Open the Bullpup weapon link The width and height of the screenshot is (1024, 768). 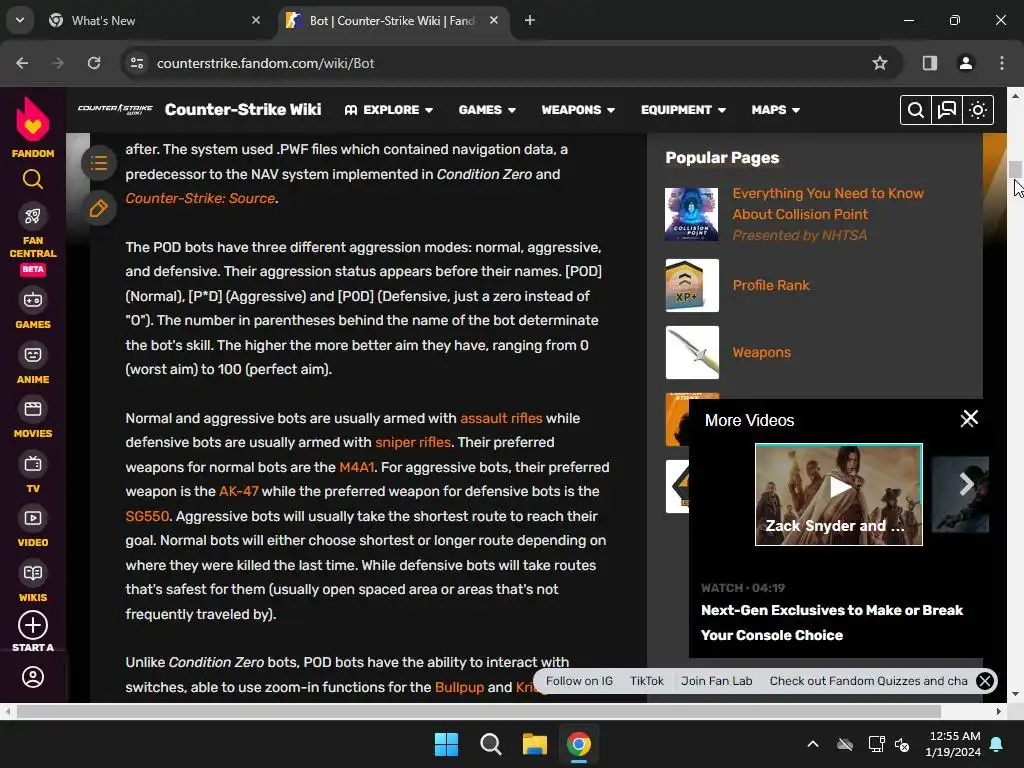pos(459,687)
